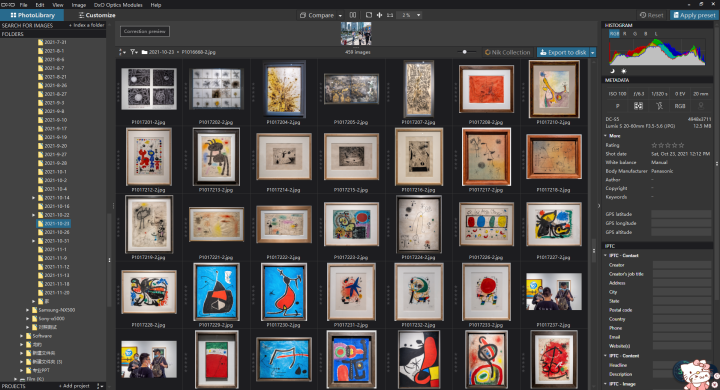Click the 1:1 zoom icon in toolbar
Image resolution: width=720 pixels, height=390 pixels.
(x=390, y=15)
